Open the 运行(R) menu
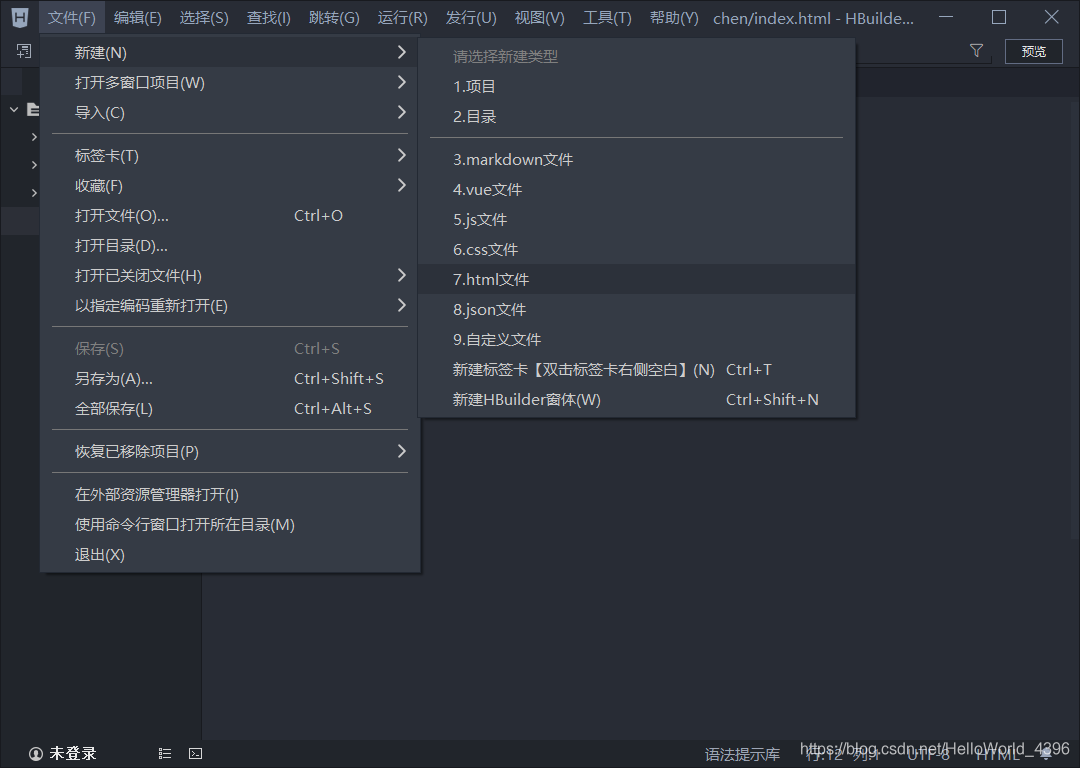 [x=402, y=18]
